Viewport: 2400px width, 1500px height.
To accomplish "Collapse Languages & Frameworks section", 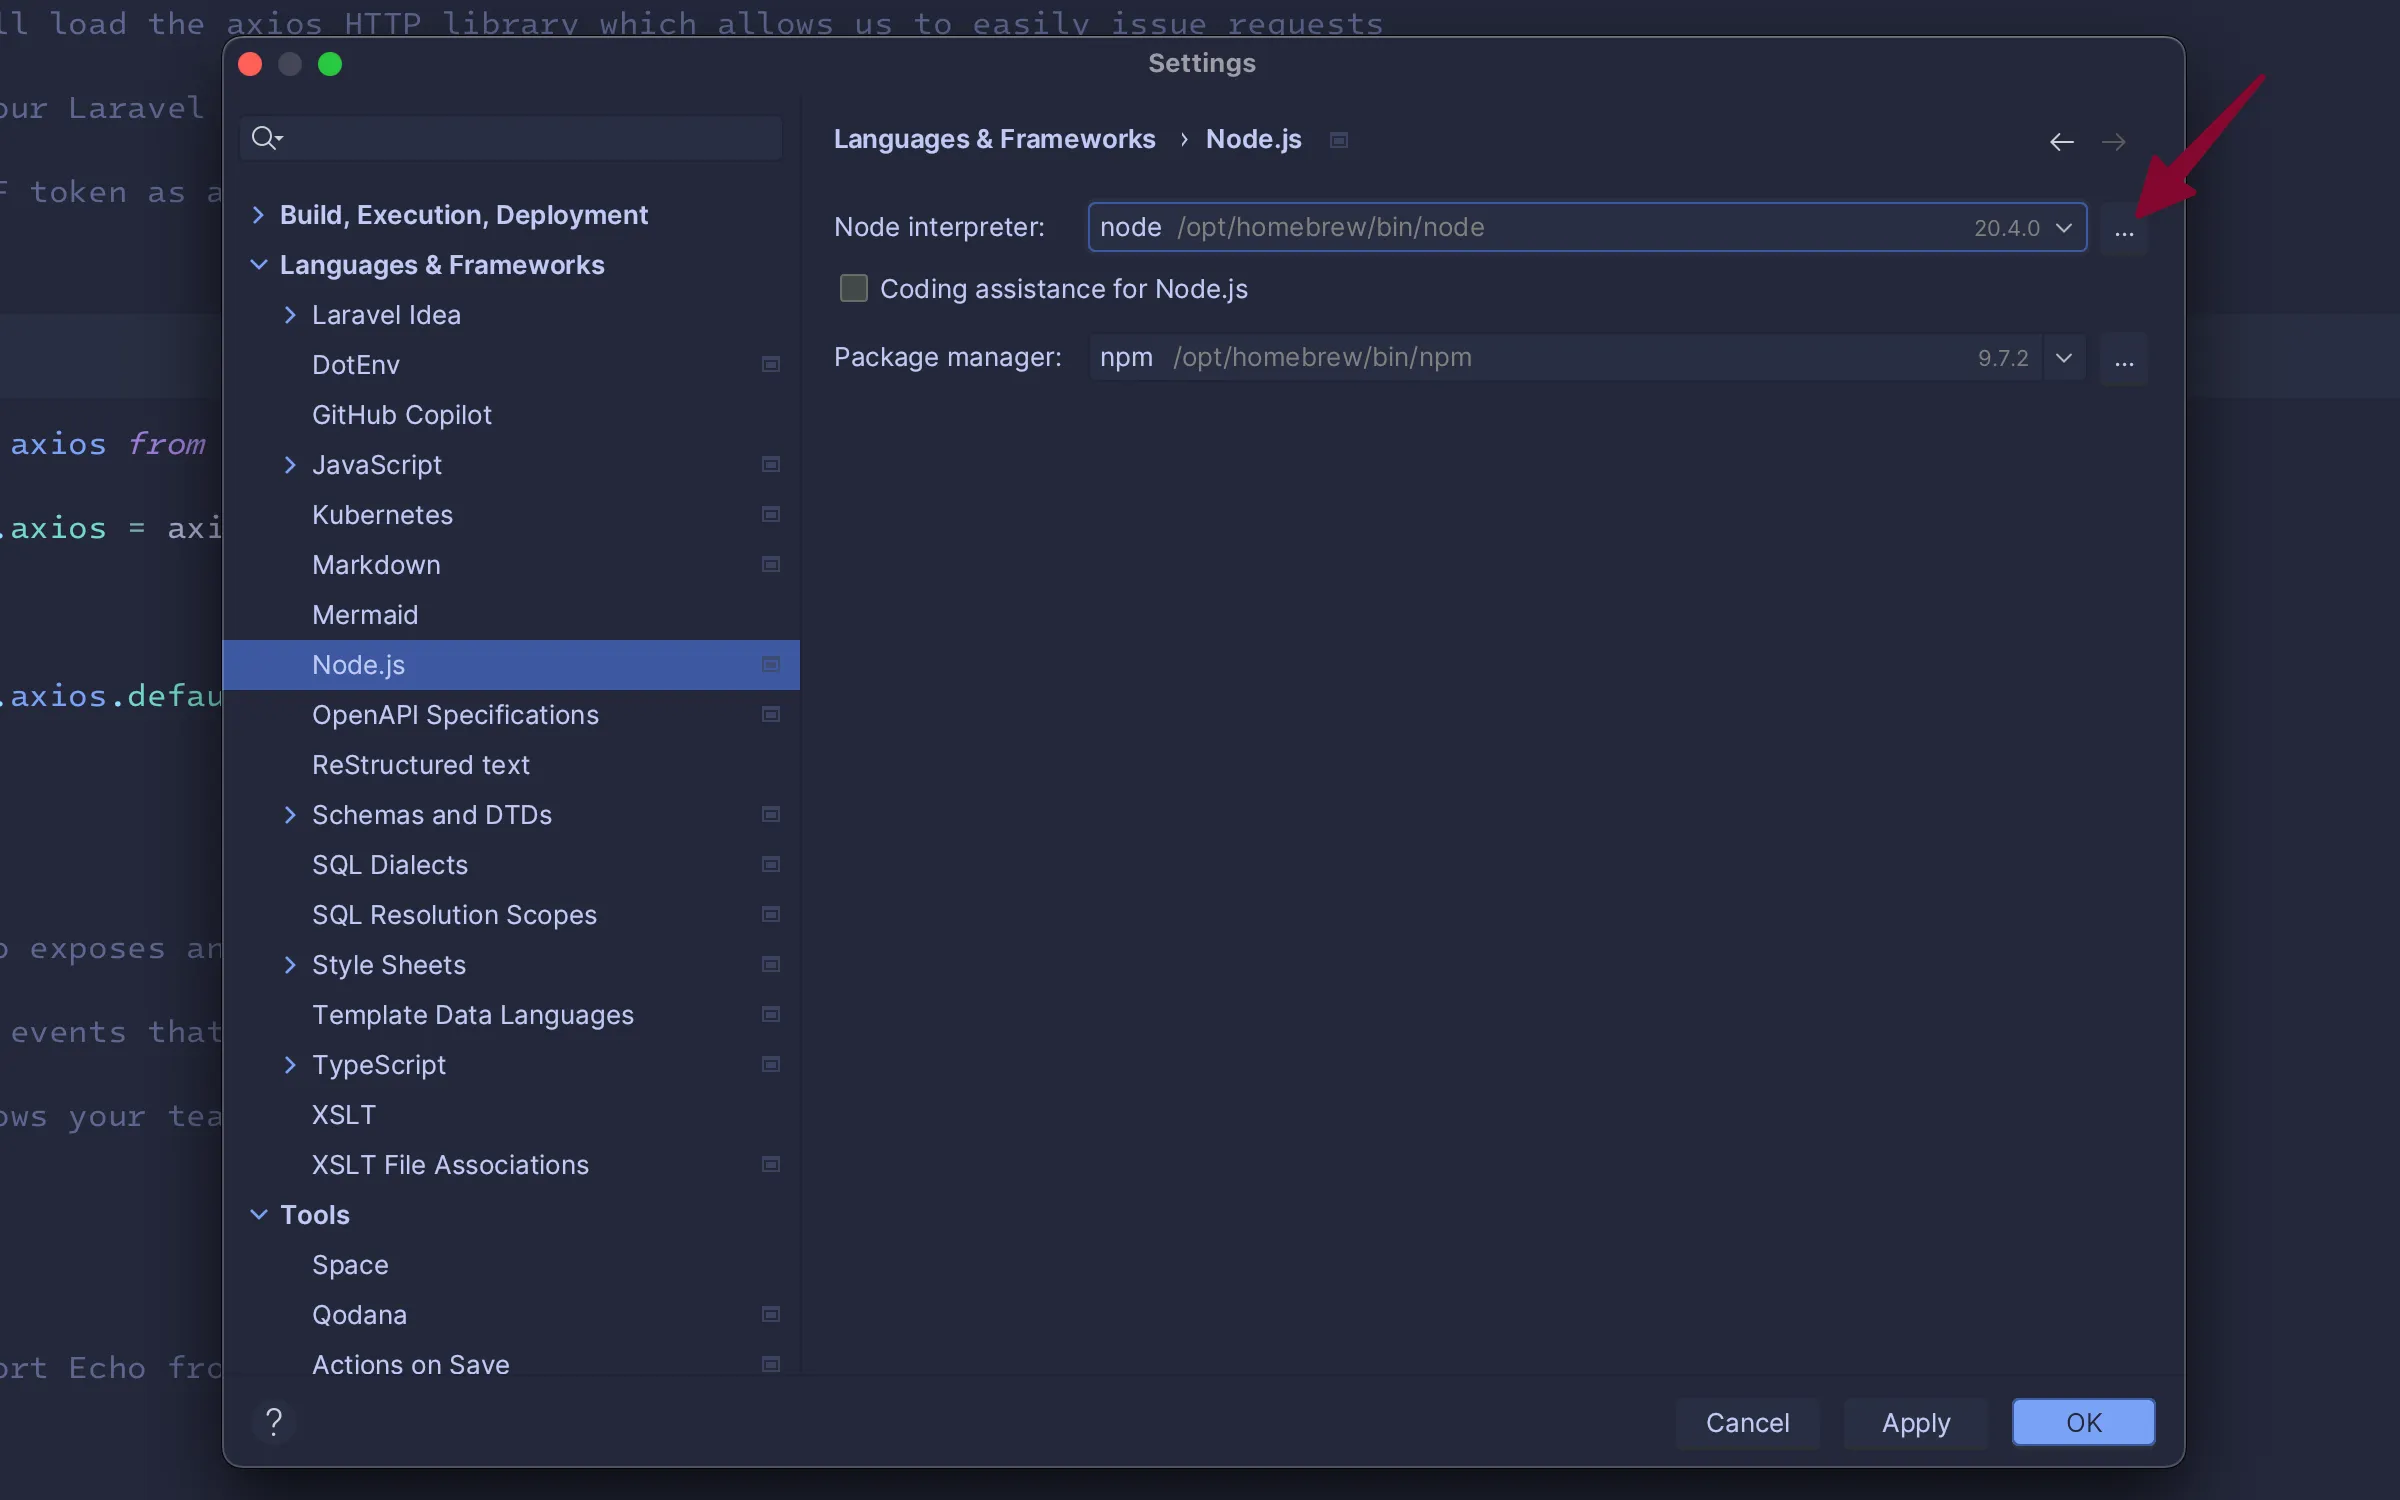I will 258,265.
